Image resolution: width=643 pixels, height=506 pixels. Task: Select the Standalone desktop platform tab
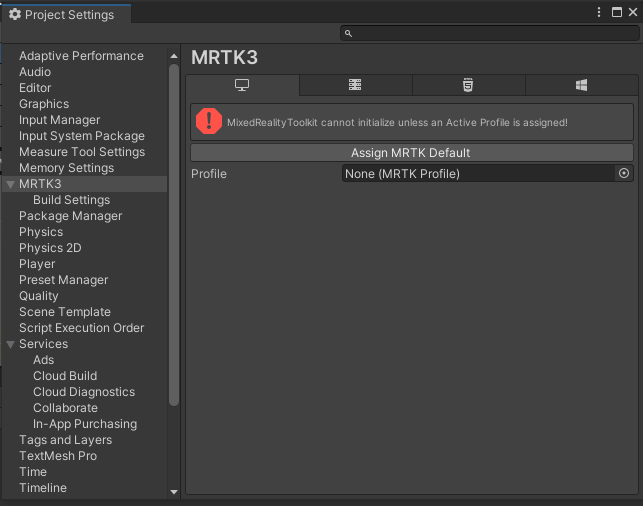(242, 85)
